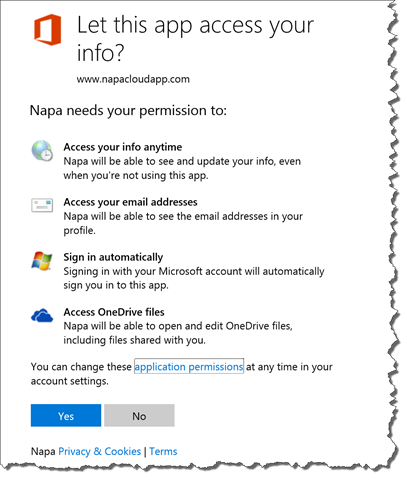Open the Privacy & Cookies link
This screenshot has height=480, width=407.
click(x=100, y=451)
